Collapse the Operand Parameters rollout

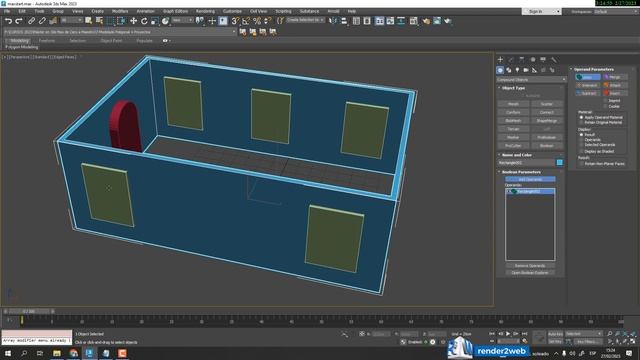point(593,69)
